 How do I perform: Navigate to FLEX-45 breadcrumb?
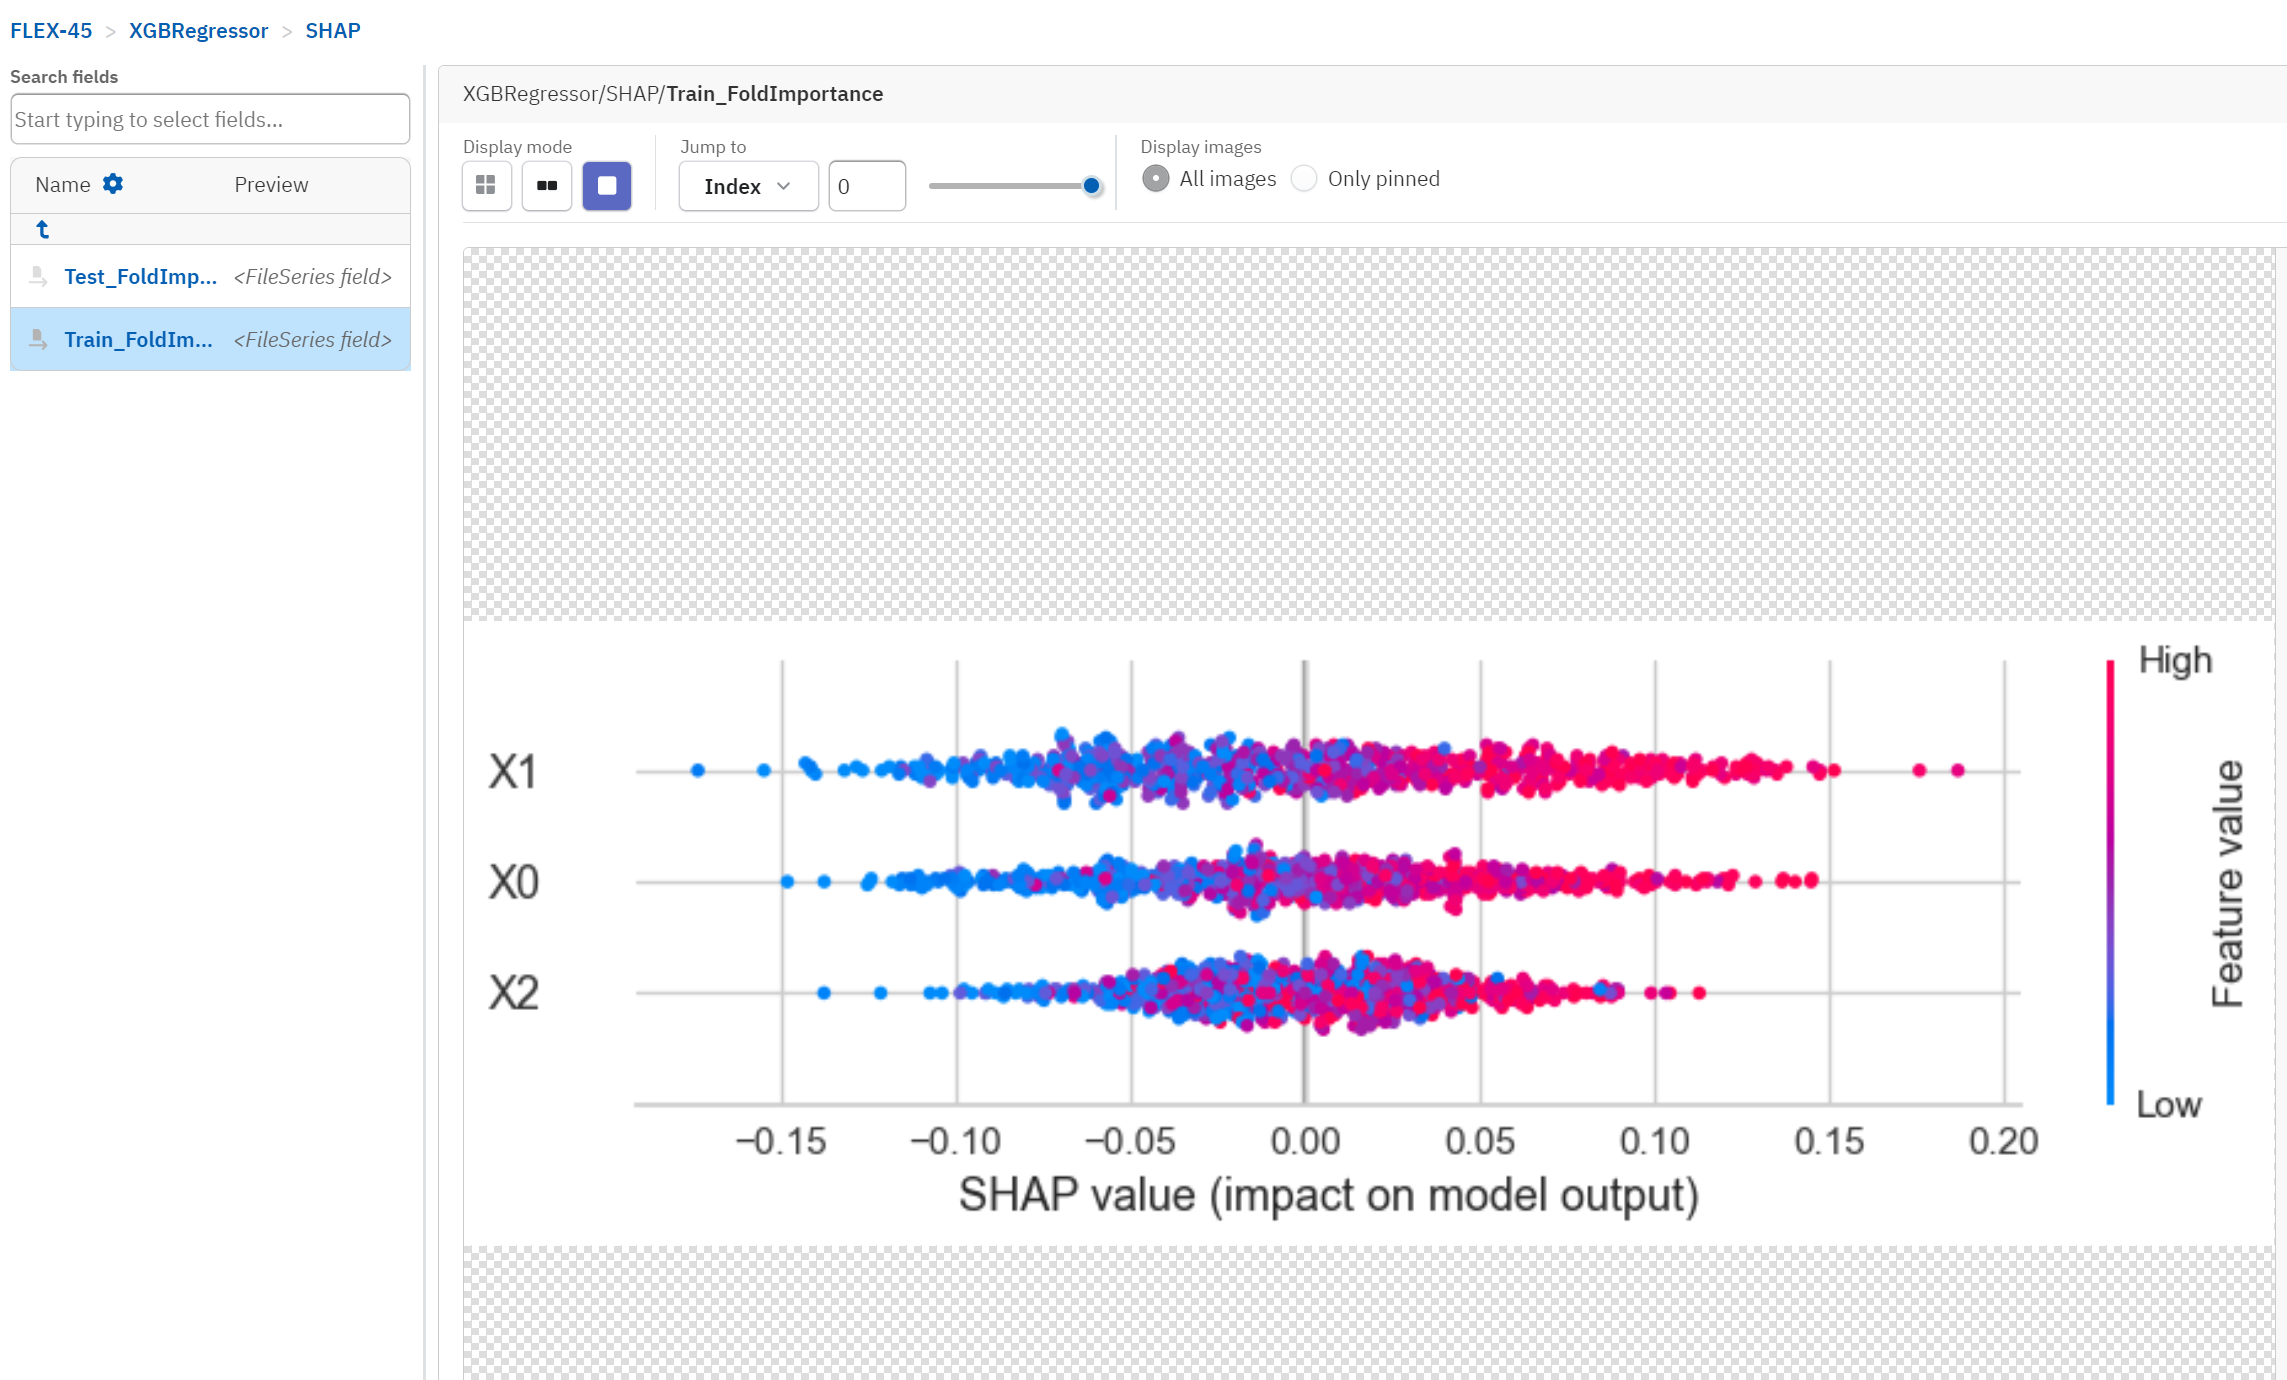(51, 31)
